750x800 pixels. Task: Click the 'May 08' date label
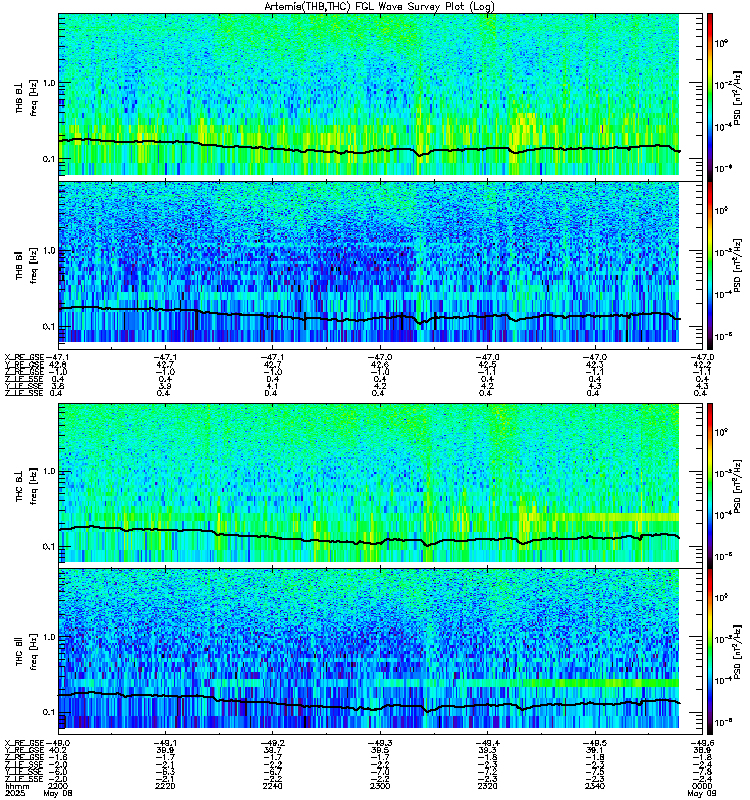58,793
